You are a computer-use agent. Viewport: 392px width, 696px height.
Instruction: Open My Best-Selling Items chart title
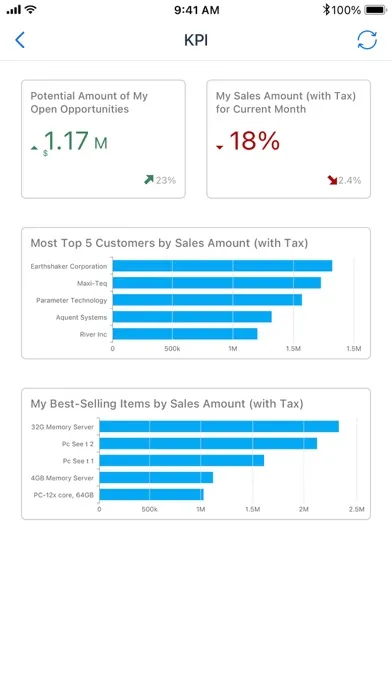[x=167, y=404]
